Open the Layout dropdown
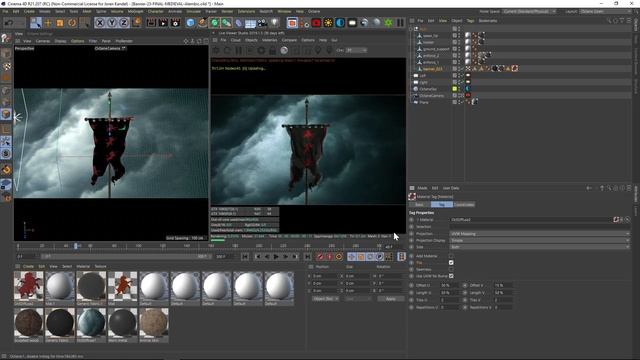Screen dimensions: 640x360 coord(606,11)
